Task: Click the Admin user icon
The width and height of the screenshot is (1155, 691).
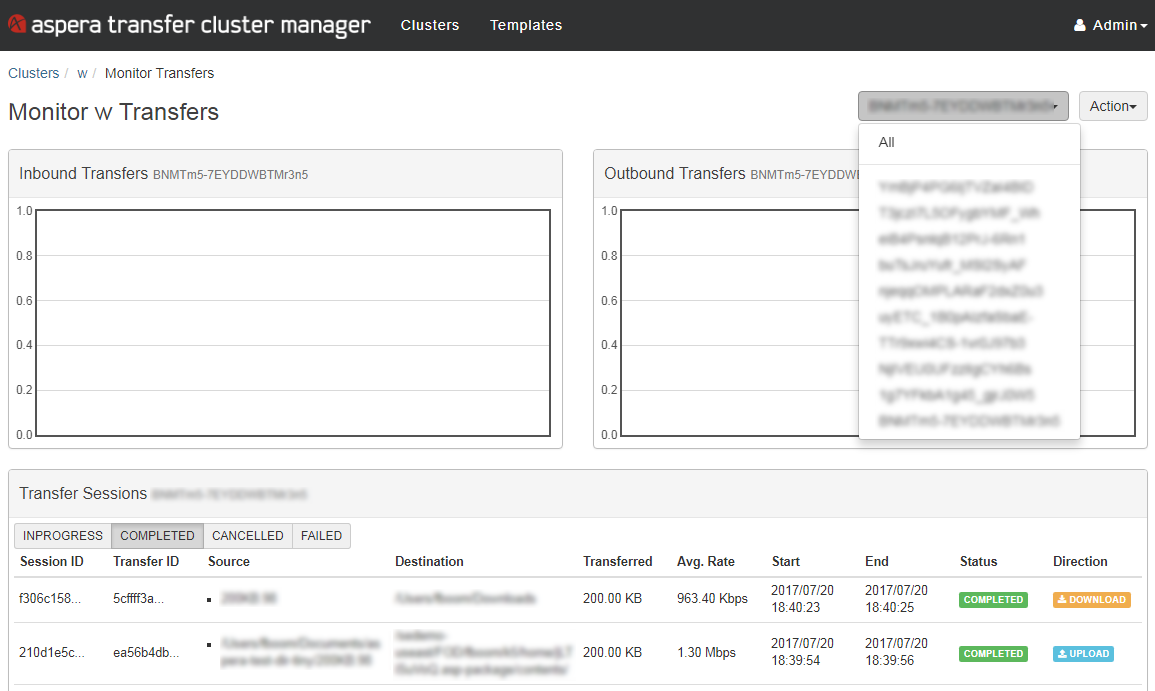Action: click(x=1080, y=26)
